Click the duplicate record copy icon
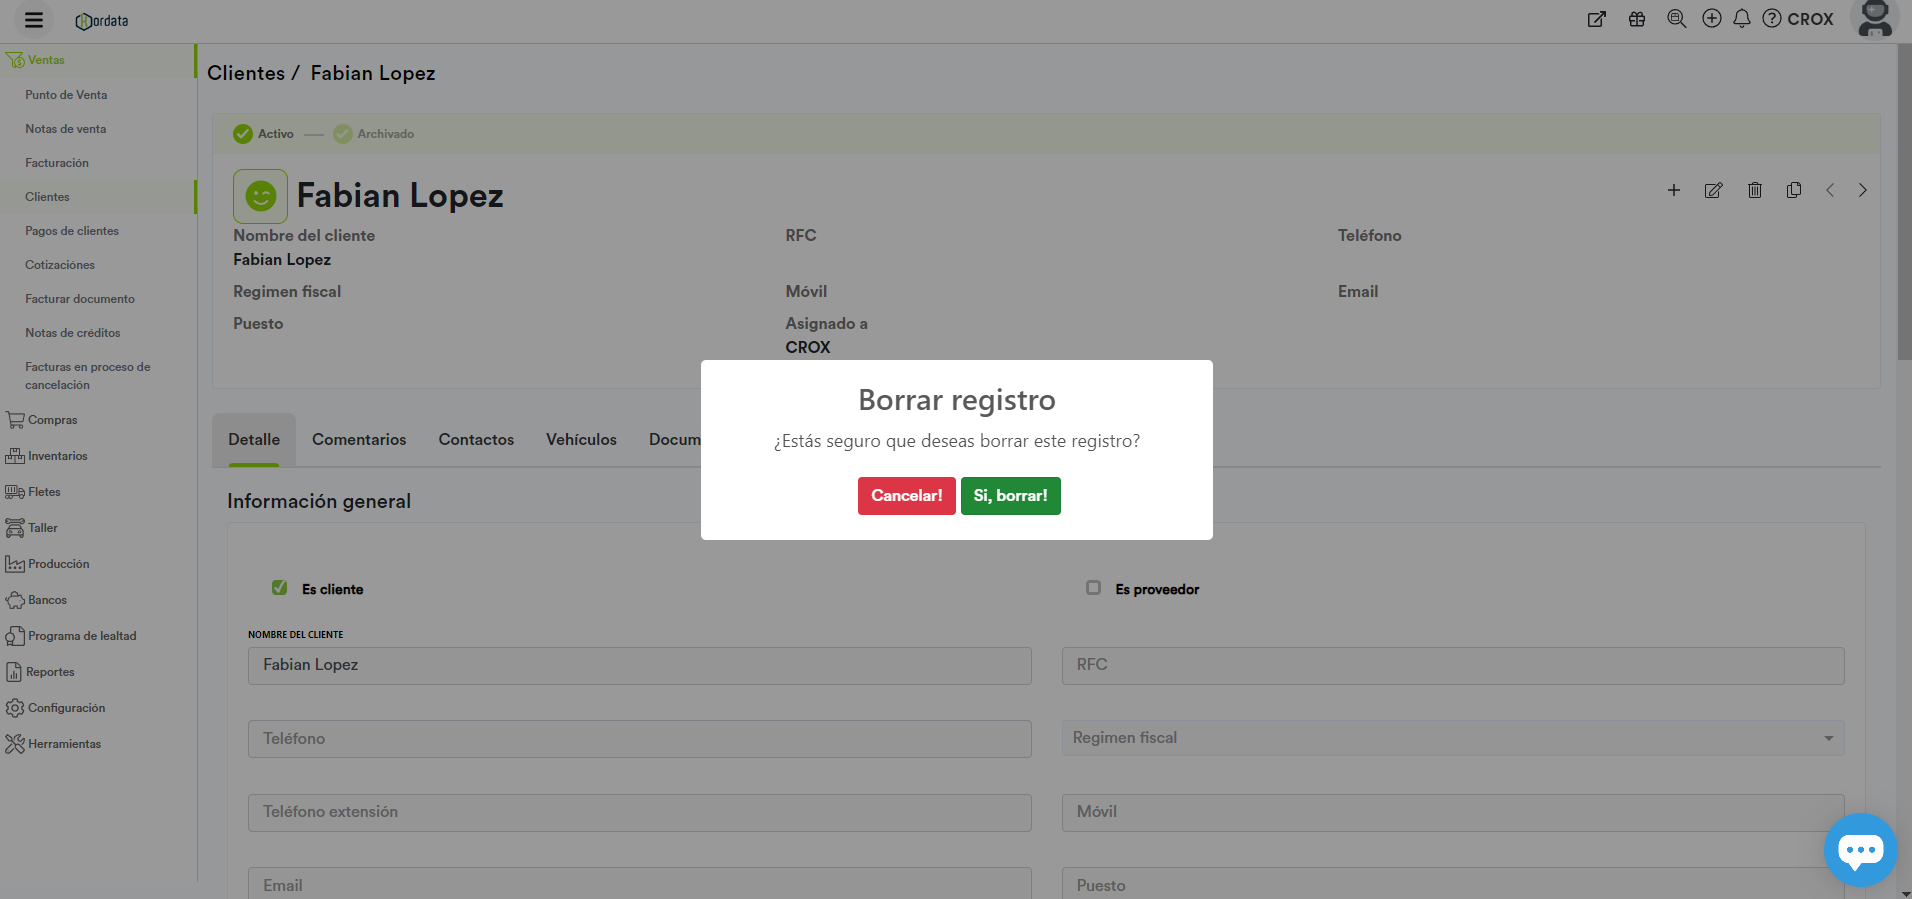 click(1794, 190)
